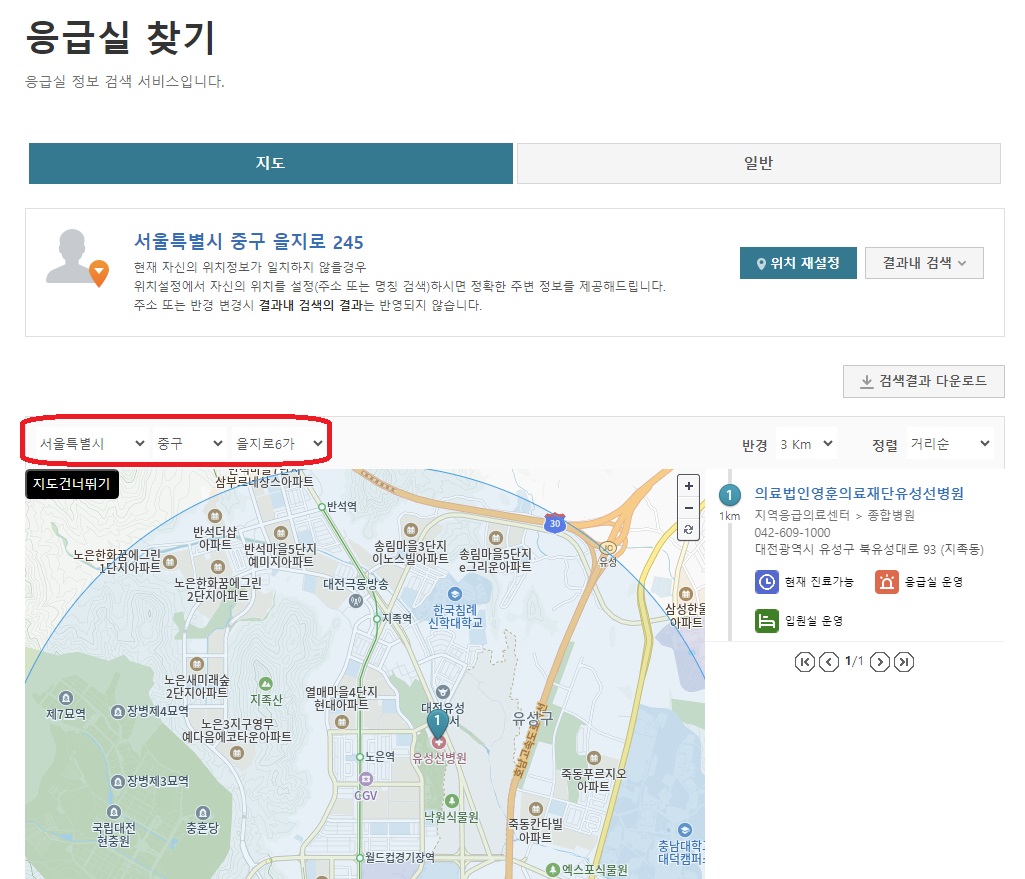Switch to the 지도 tab
The image size is (1025, 879).
coord(271,163)
